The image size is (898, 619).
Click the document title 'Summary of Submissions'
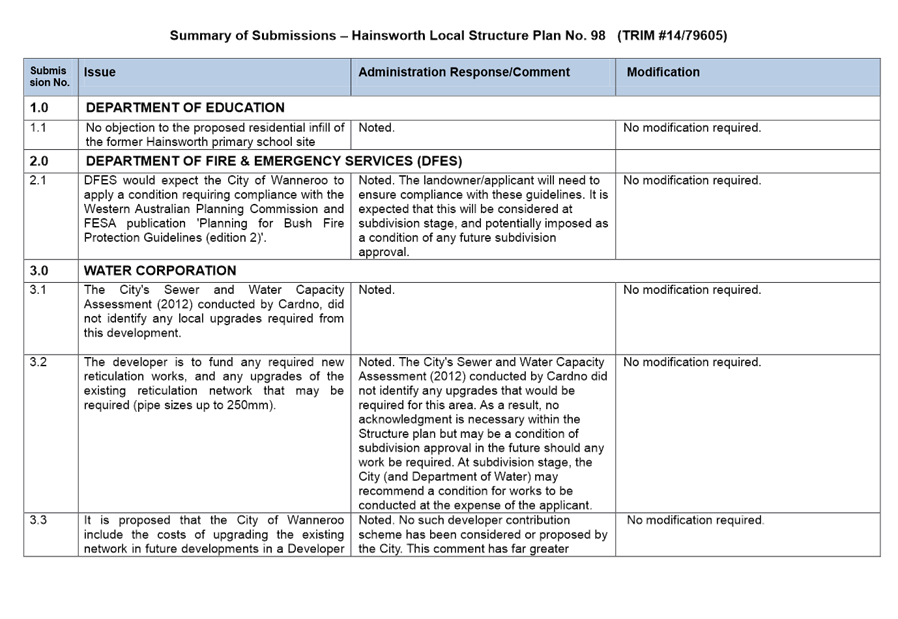[252, 36]
